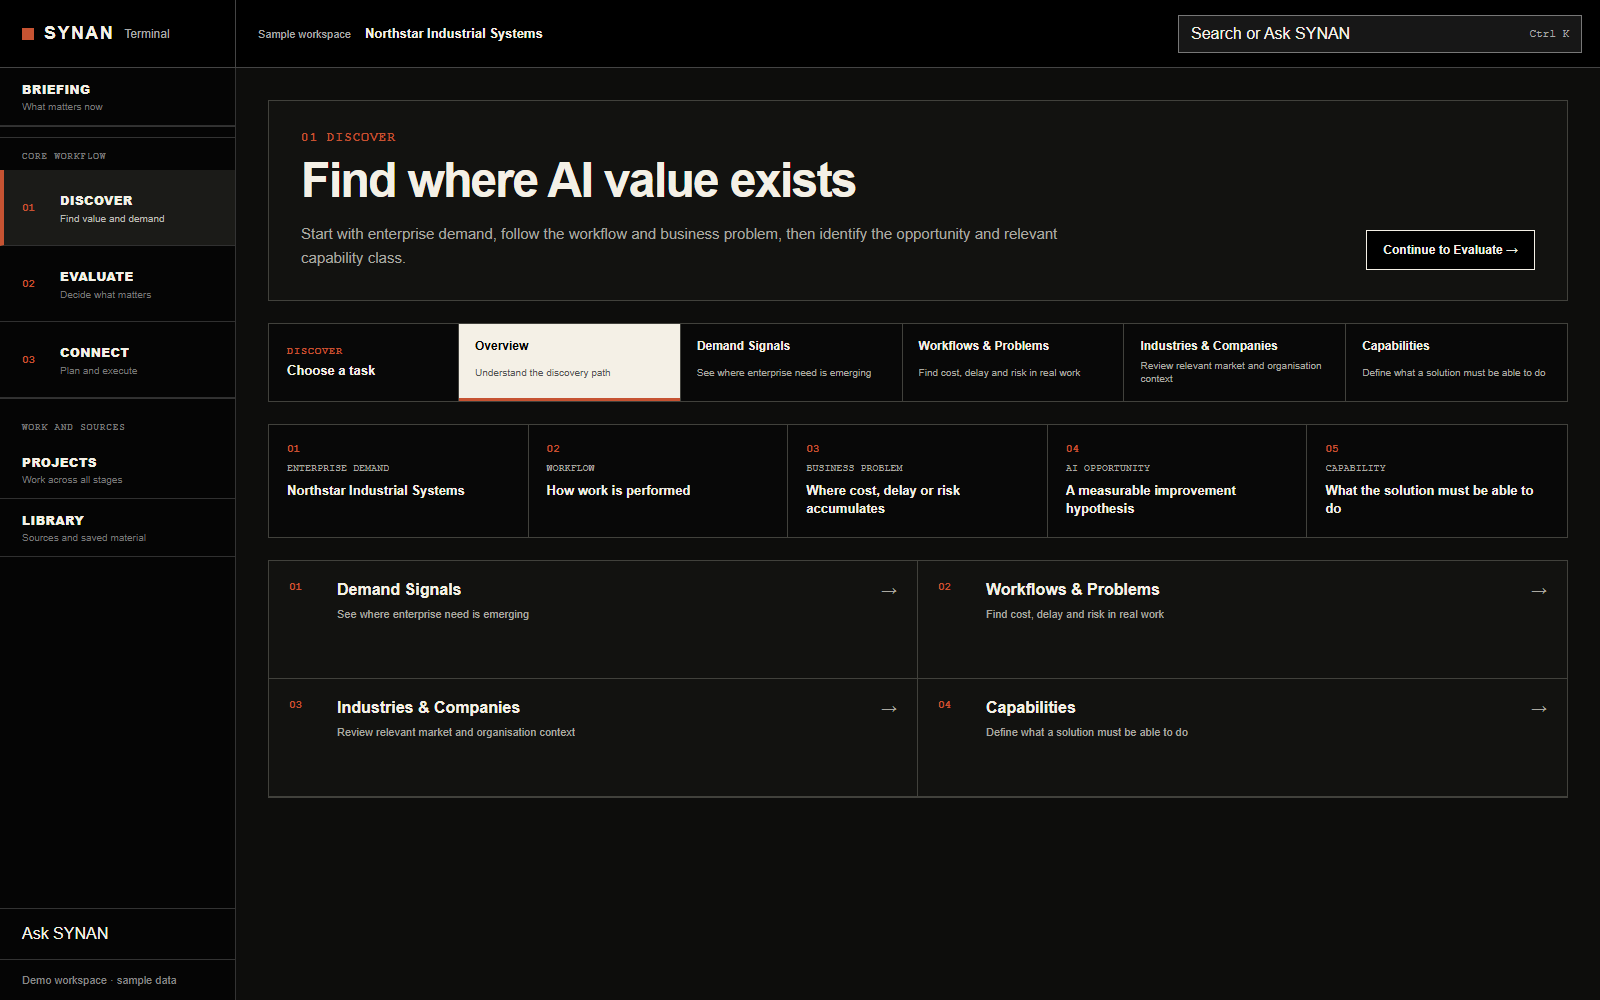Open the Demand Signals card
Screen dimensions: 1600x1000
593,619
